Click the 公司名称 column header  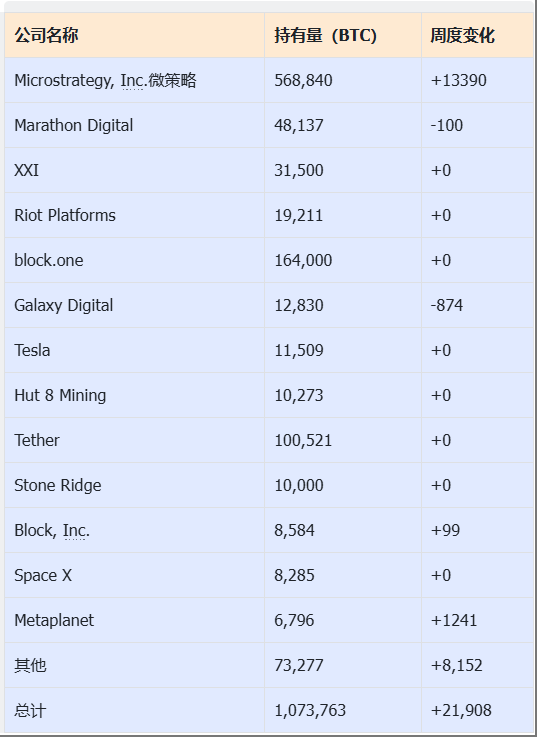pos(46,35)
